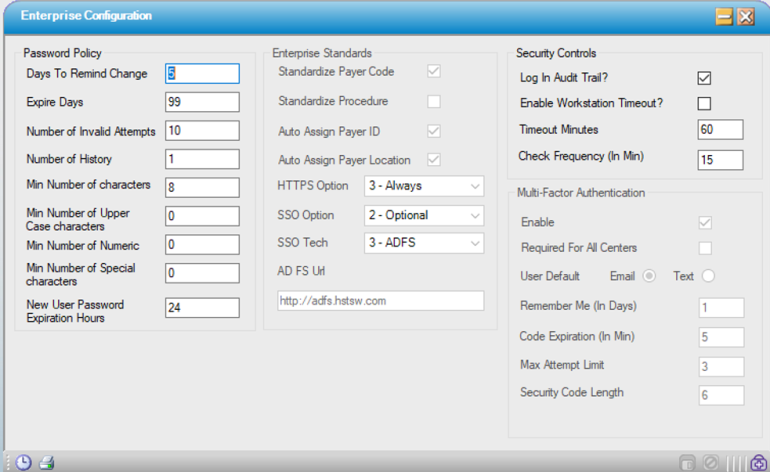Minimize the Enterprise Configuration window
This screenshot has height=472, width=770.
[724, 17]
